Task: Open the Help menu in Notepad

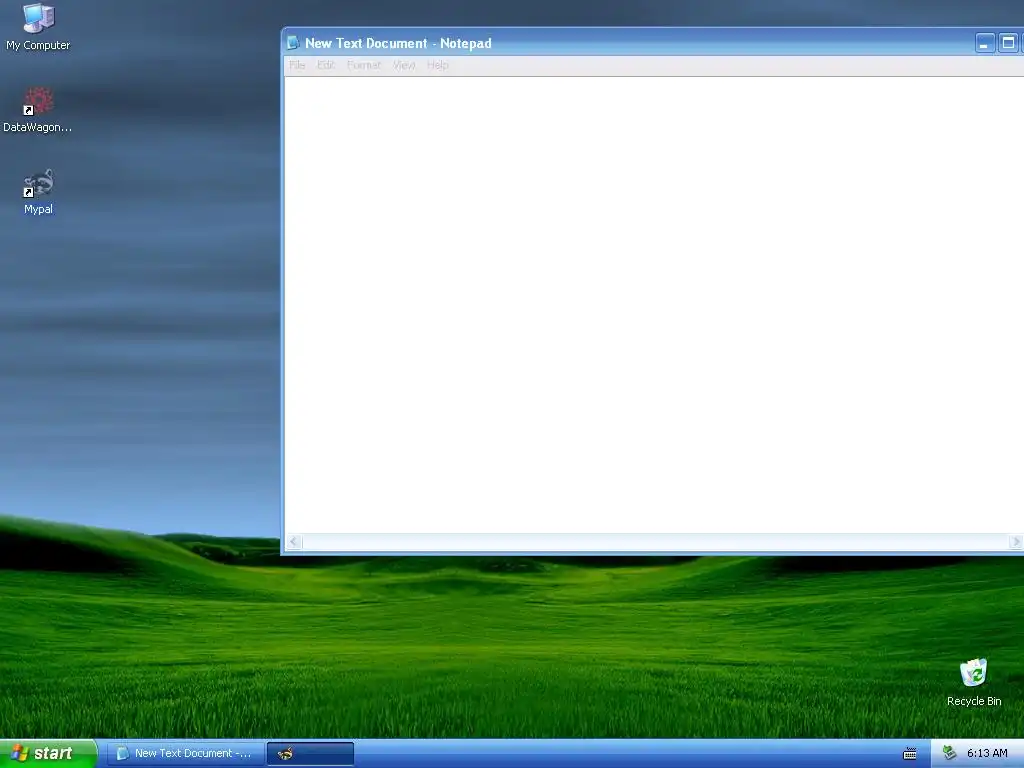Action: pyautogui.click(x=438, y=65)
